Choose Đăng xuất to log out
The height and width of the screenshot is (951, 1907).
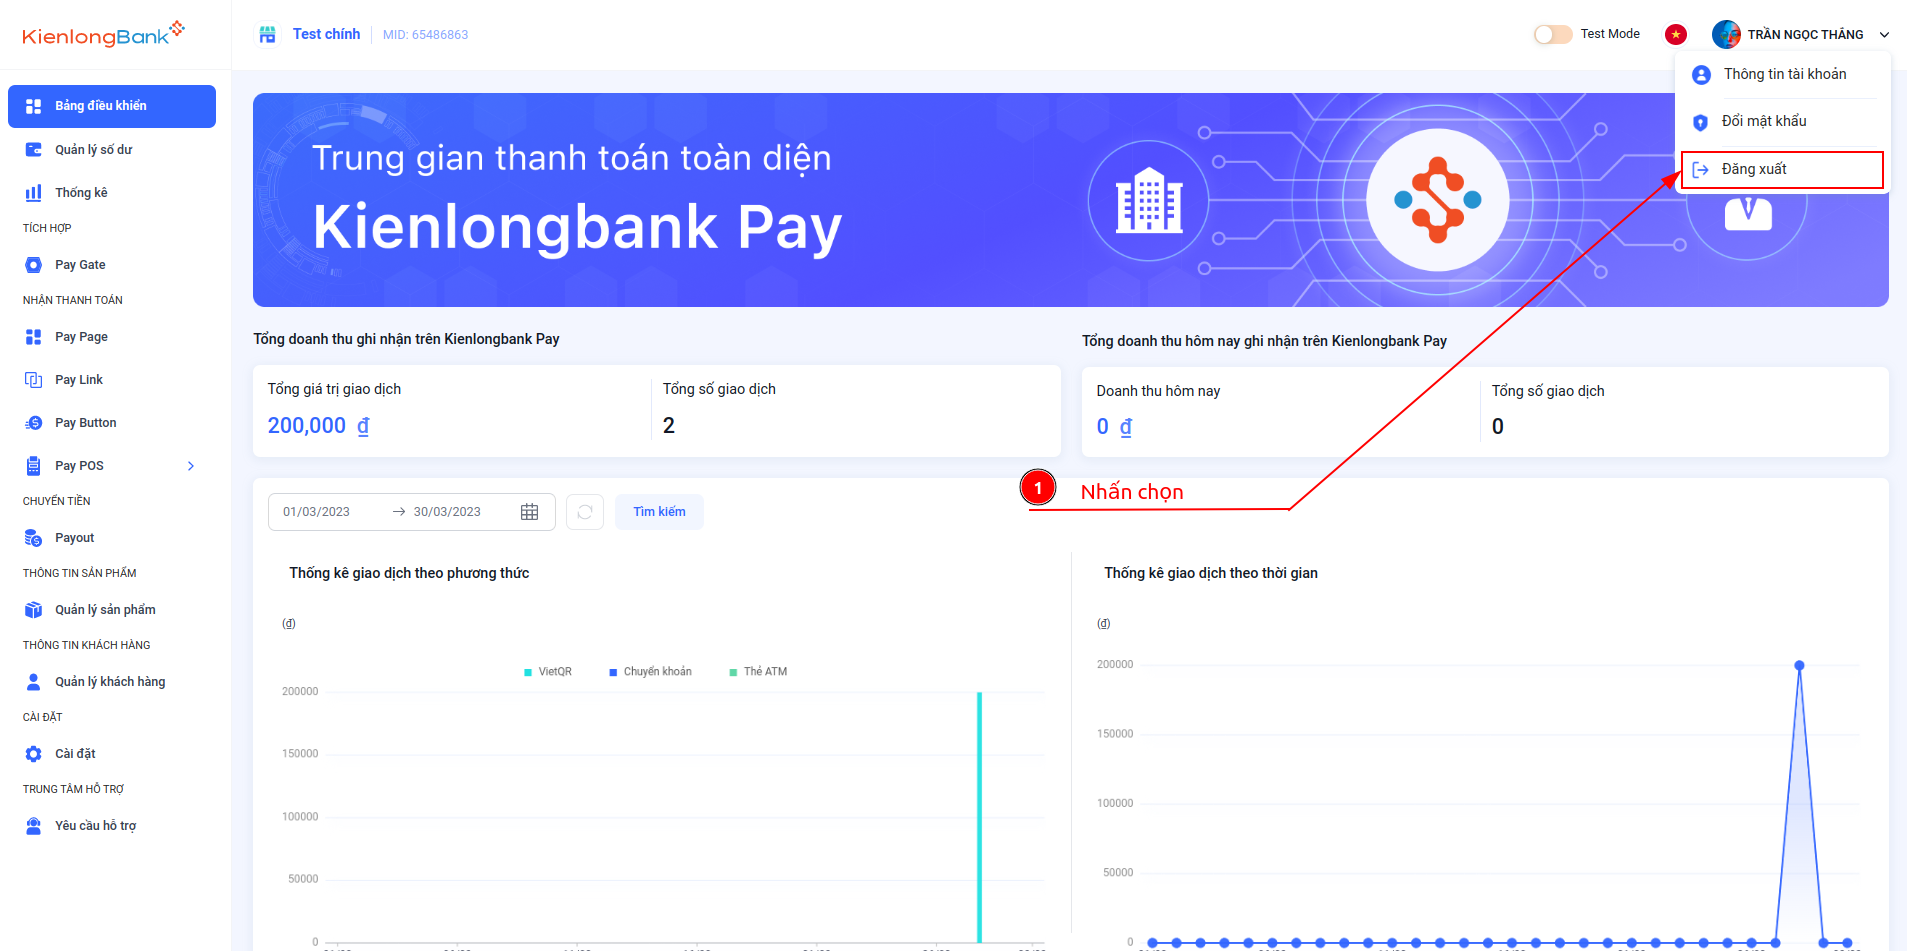(1782, 170)
